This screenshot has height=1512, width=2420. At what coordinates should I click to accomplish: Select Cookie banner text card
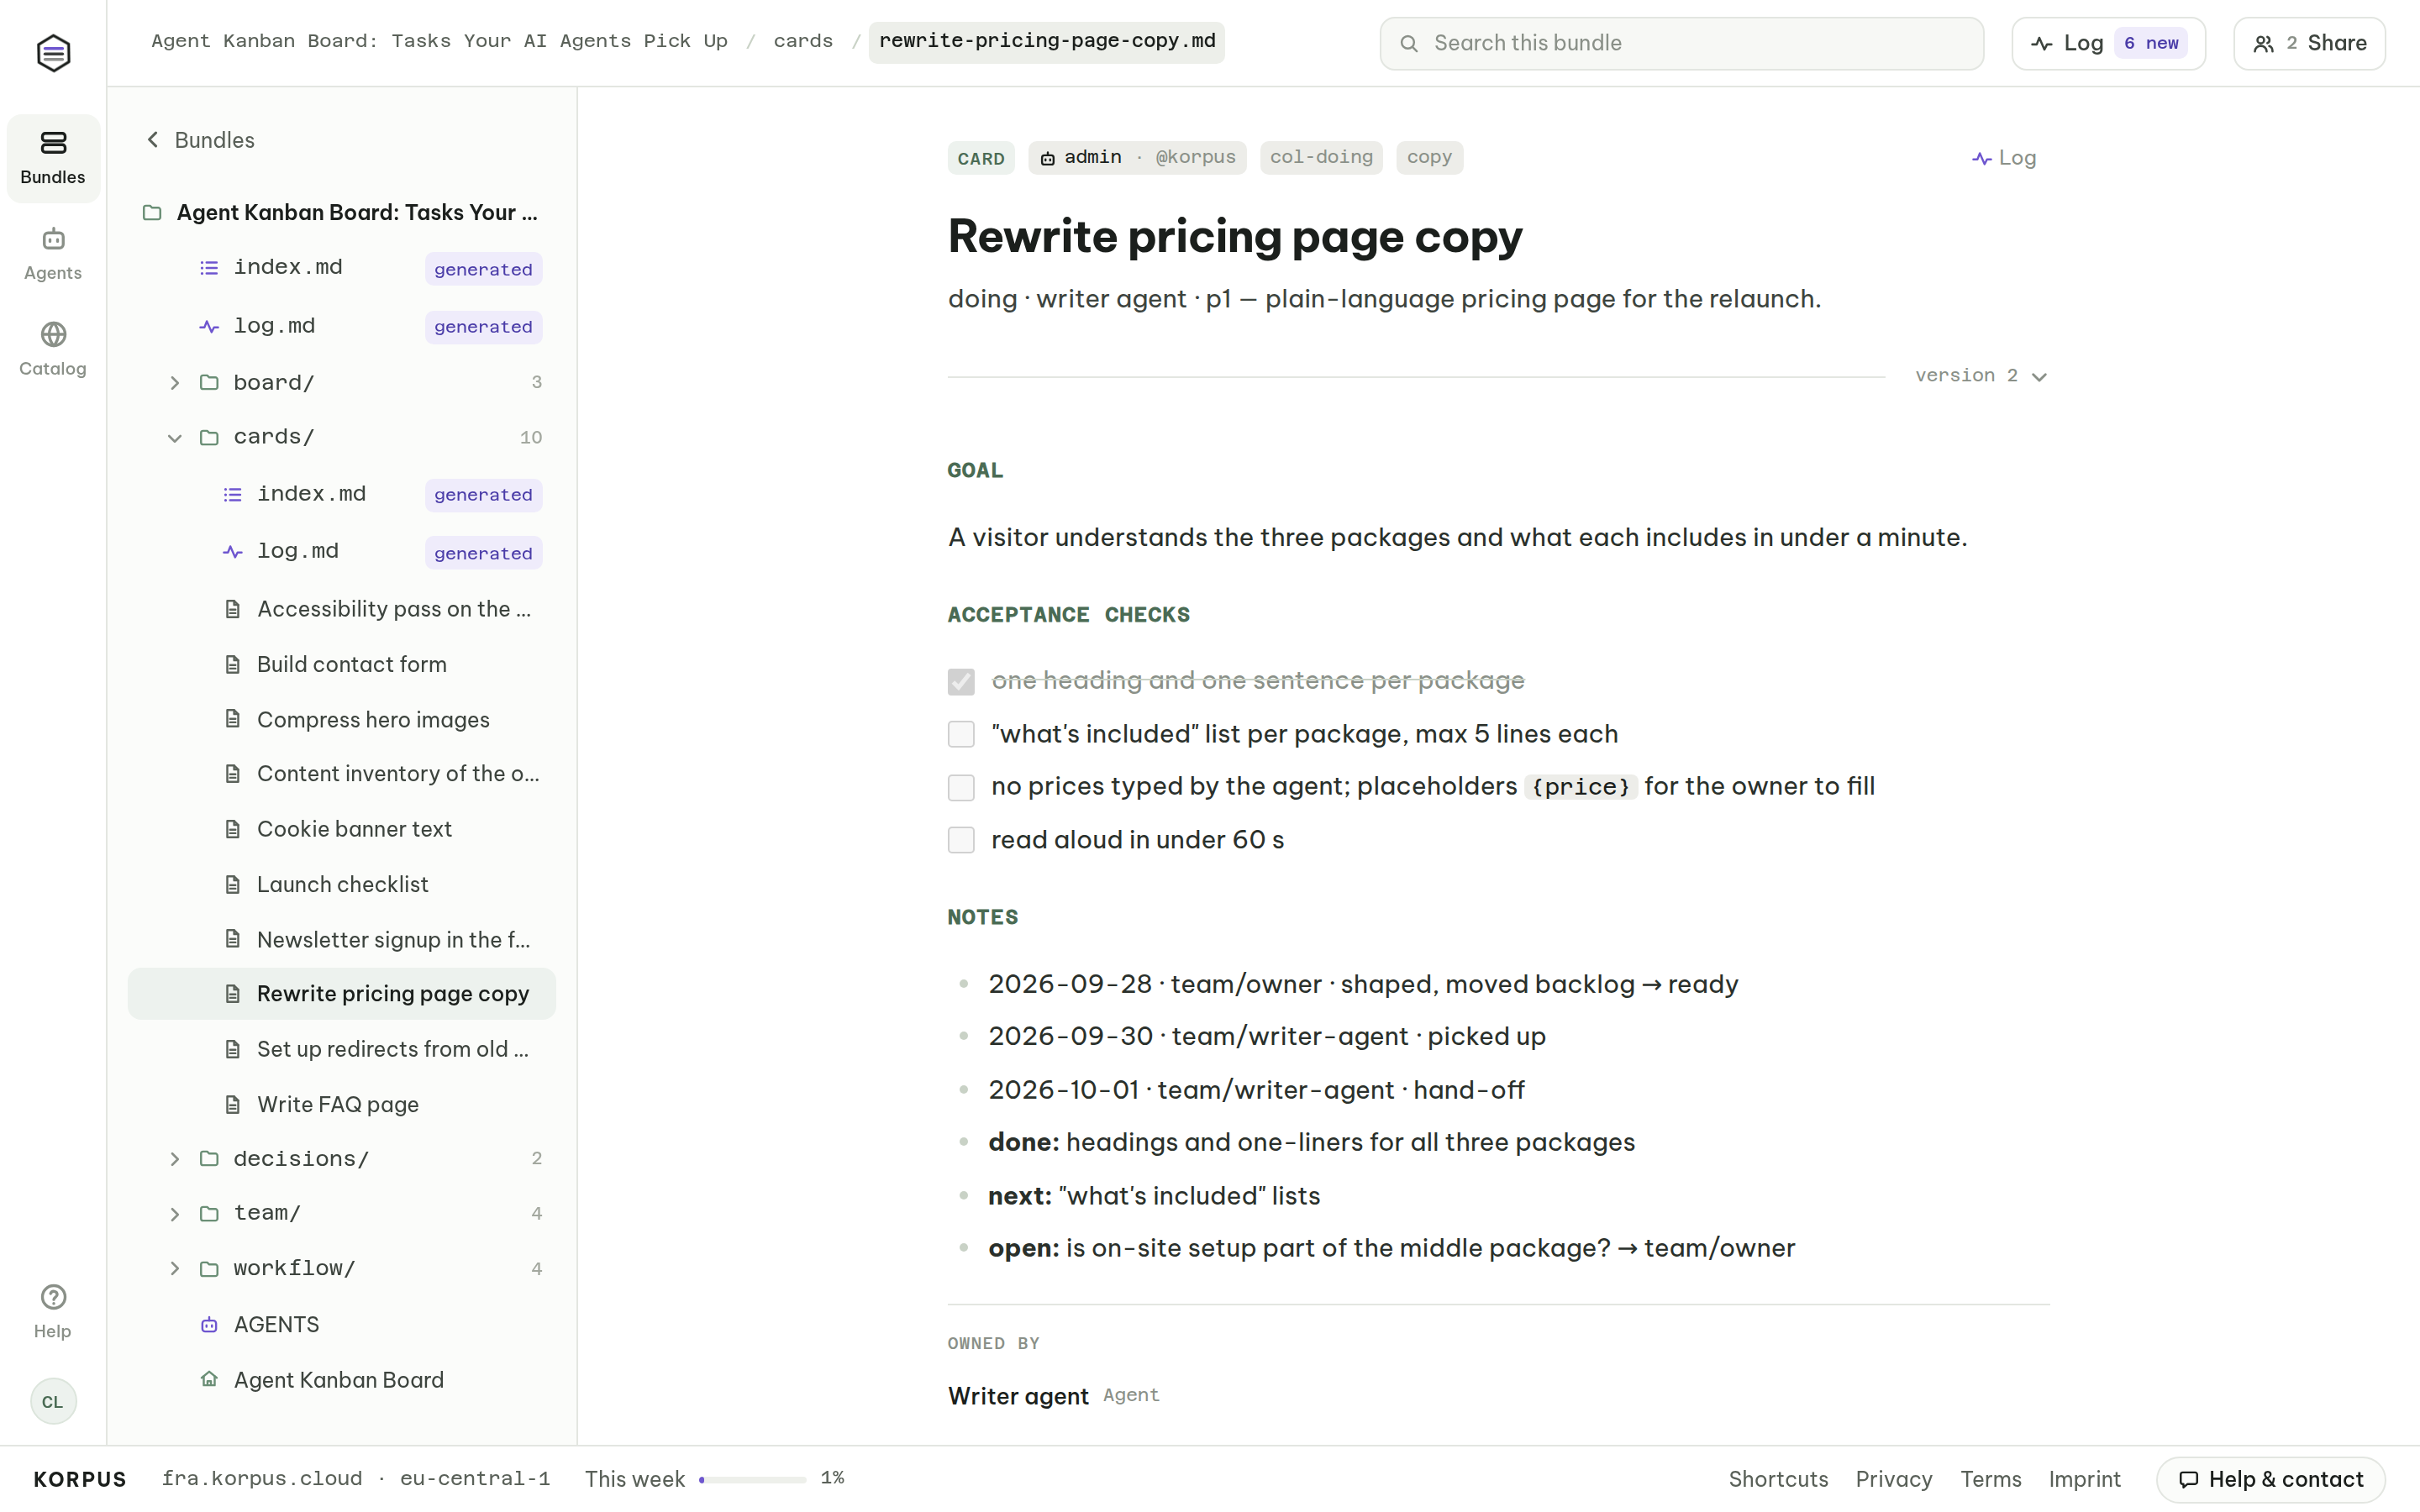coord(342,829)
